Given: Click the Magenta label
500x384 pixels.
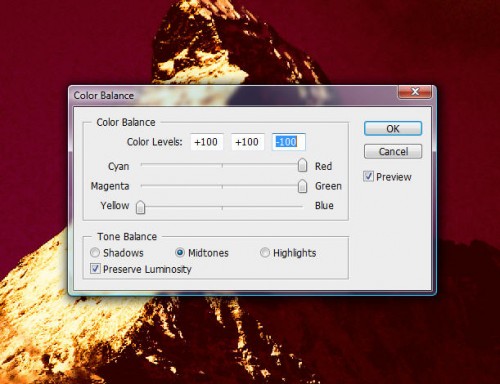Looking at the screenshot, I should tap(110, 186).
